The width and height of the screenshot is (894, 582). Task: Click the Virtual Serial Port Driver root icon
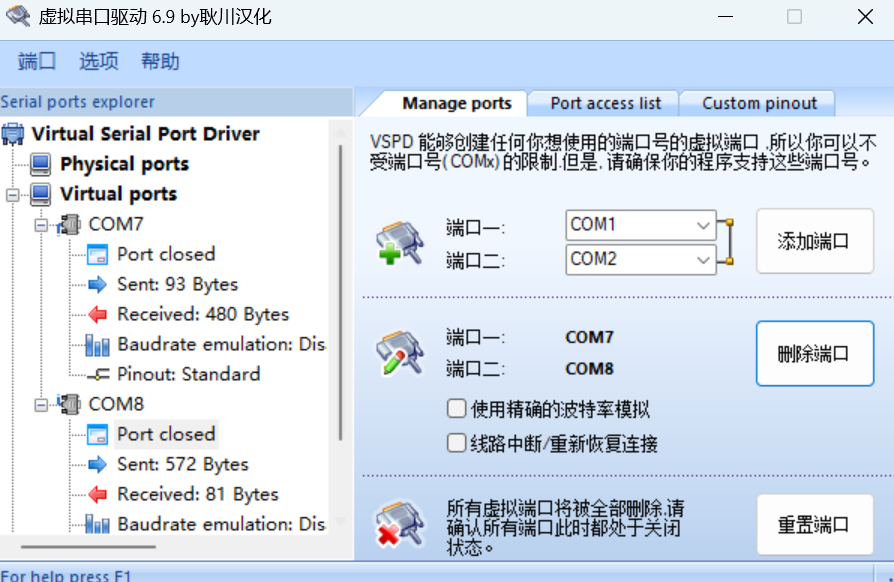13,134
